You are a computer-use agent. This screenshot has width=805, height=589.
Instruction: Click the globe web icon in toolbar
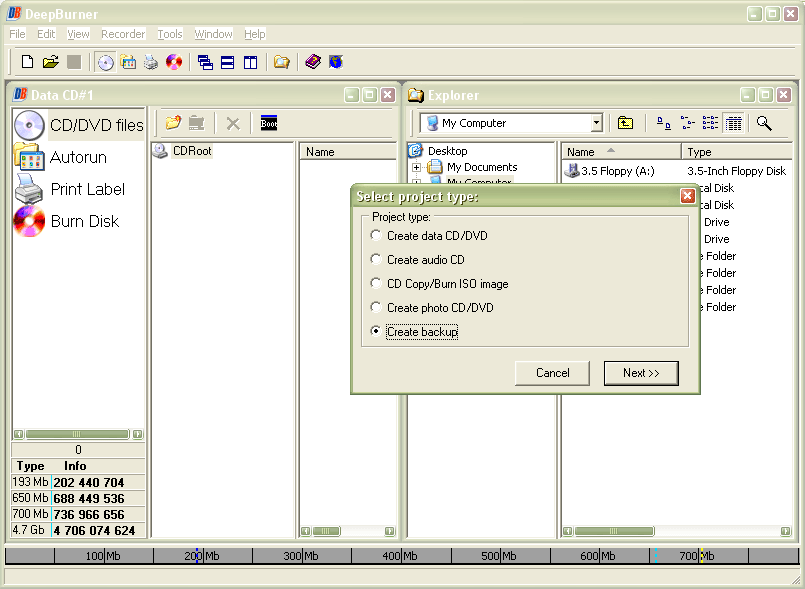coord(336,62)
